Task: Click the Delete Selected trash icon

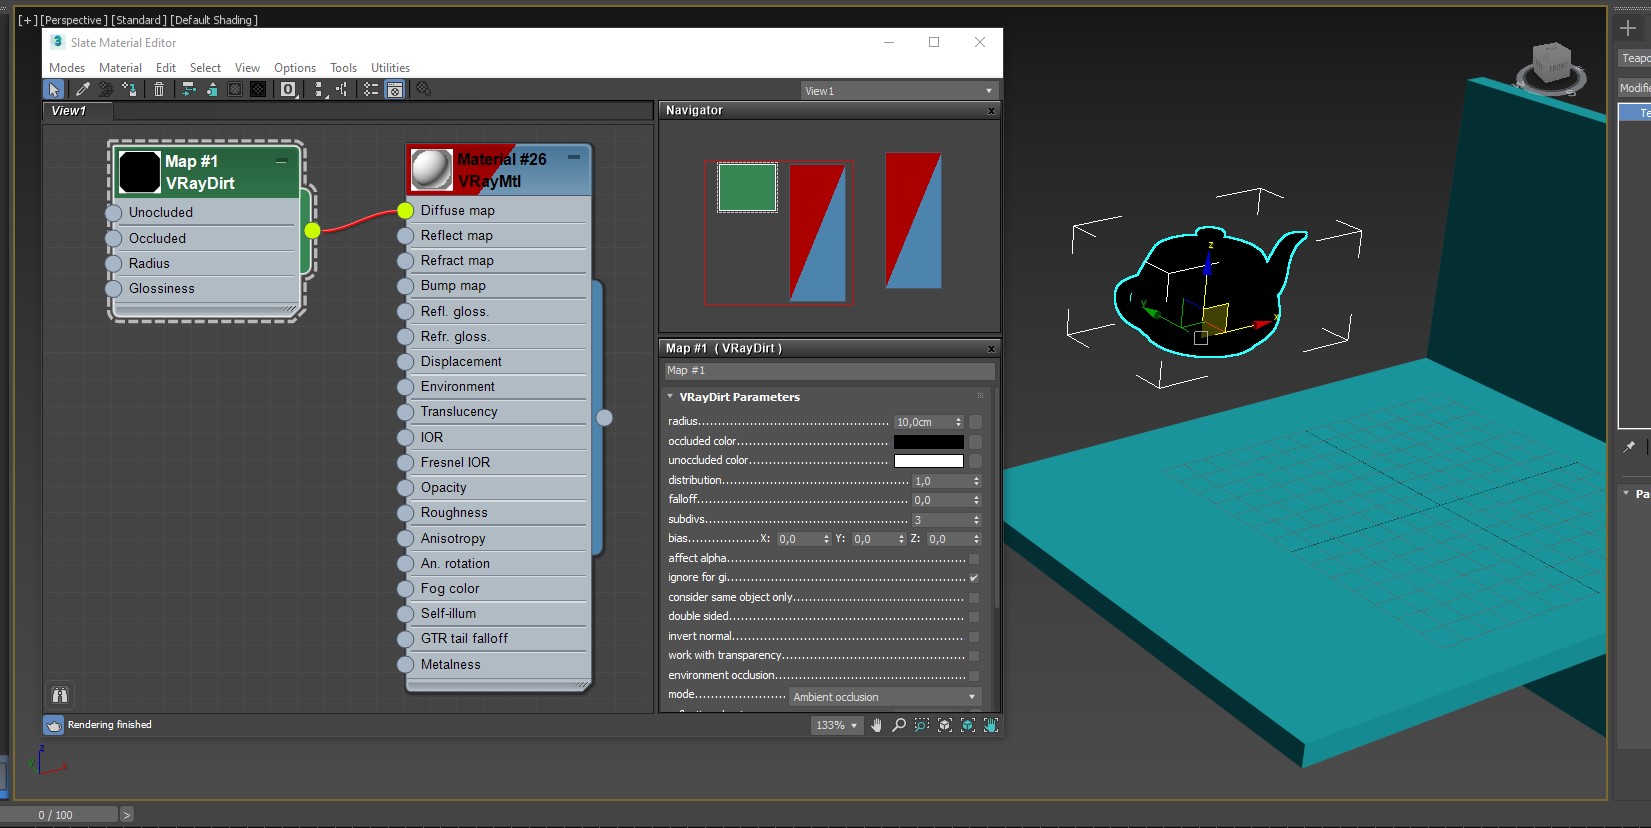Action: coord(159,90)
